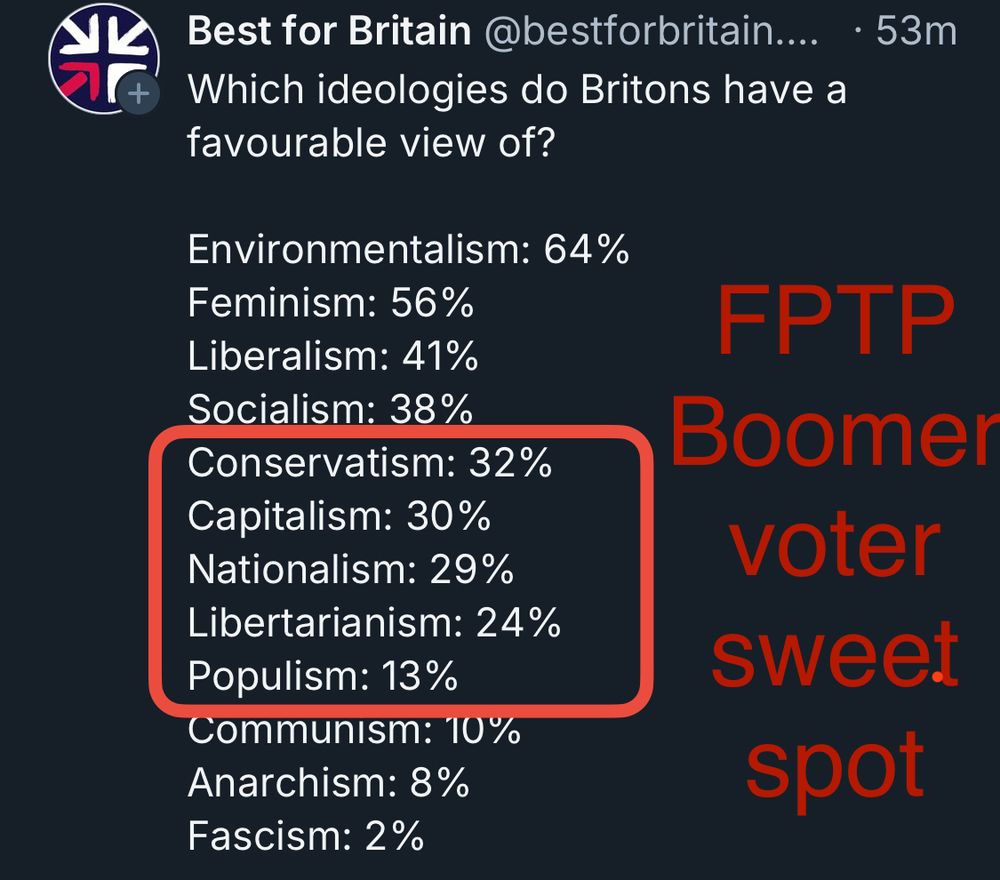This screenshot has width=1000, height=880.
Task: Select the Communism: 10% line
Action: [354, 731]
